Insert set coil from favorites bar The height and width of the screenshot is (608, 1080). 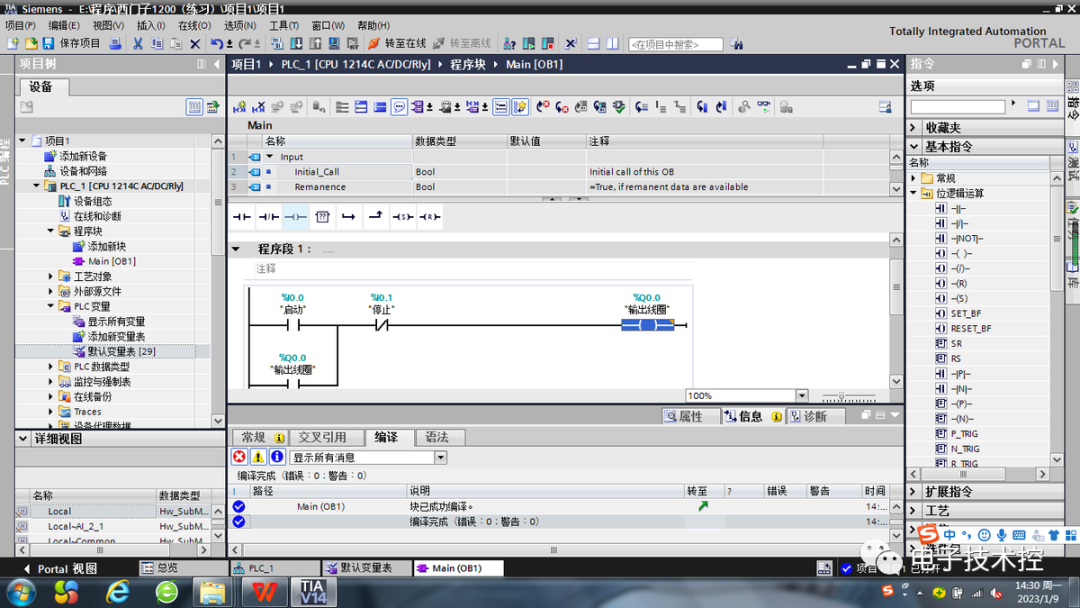(x=403, y=217)
